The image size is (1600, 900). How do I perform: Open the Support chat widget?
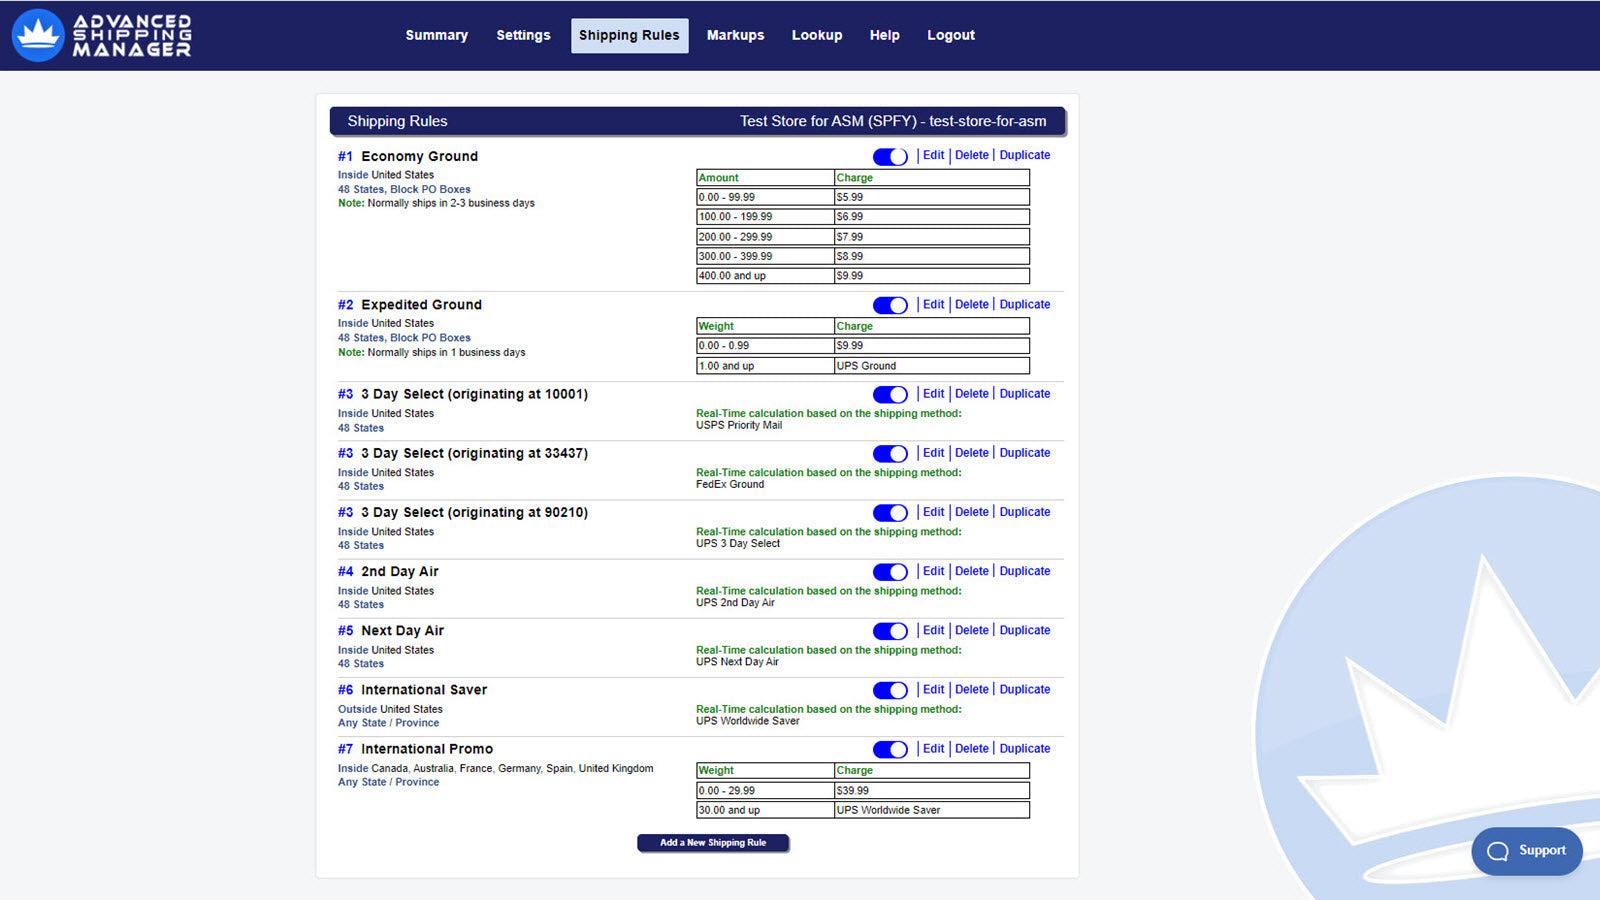click(x=1525, y=851)
